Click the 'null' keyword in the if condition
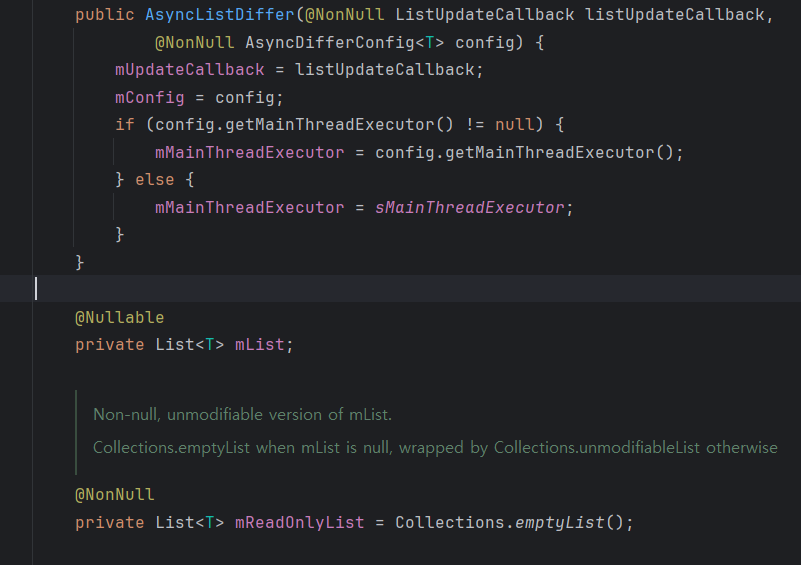The height and width of the screenshot is (565, 801). 514,125
